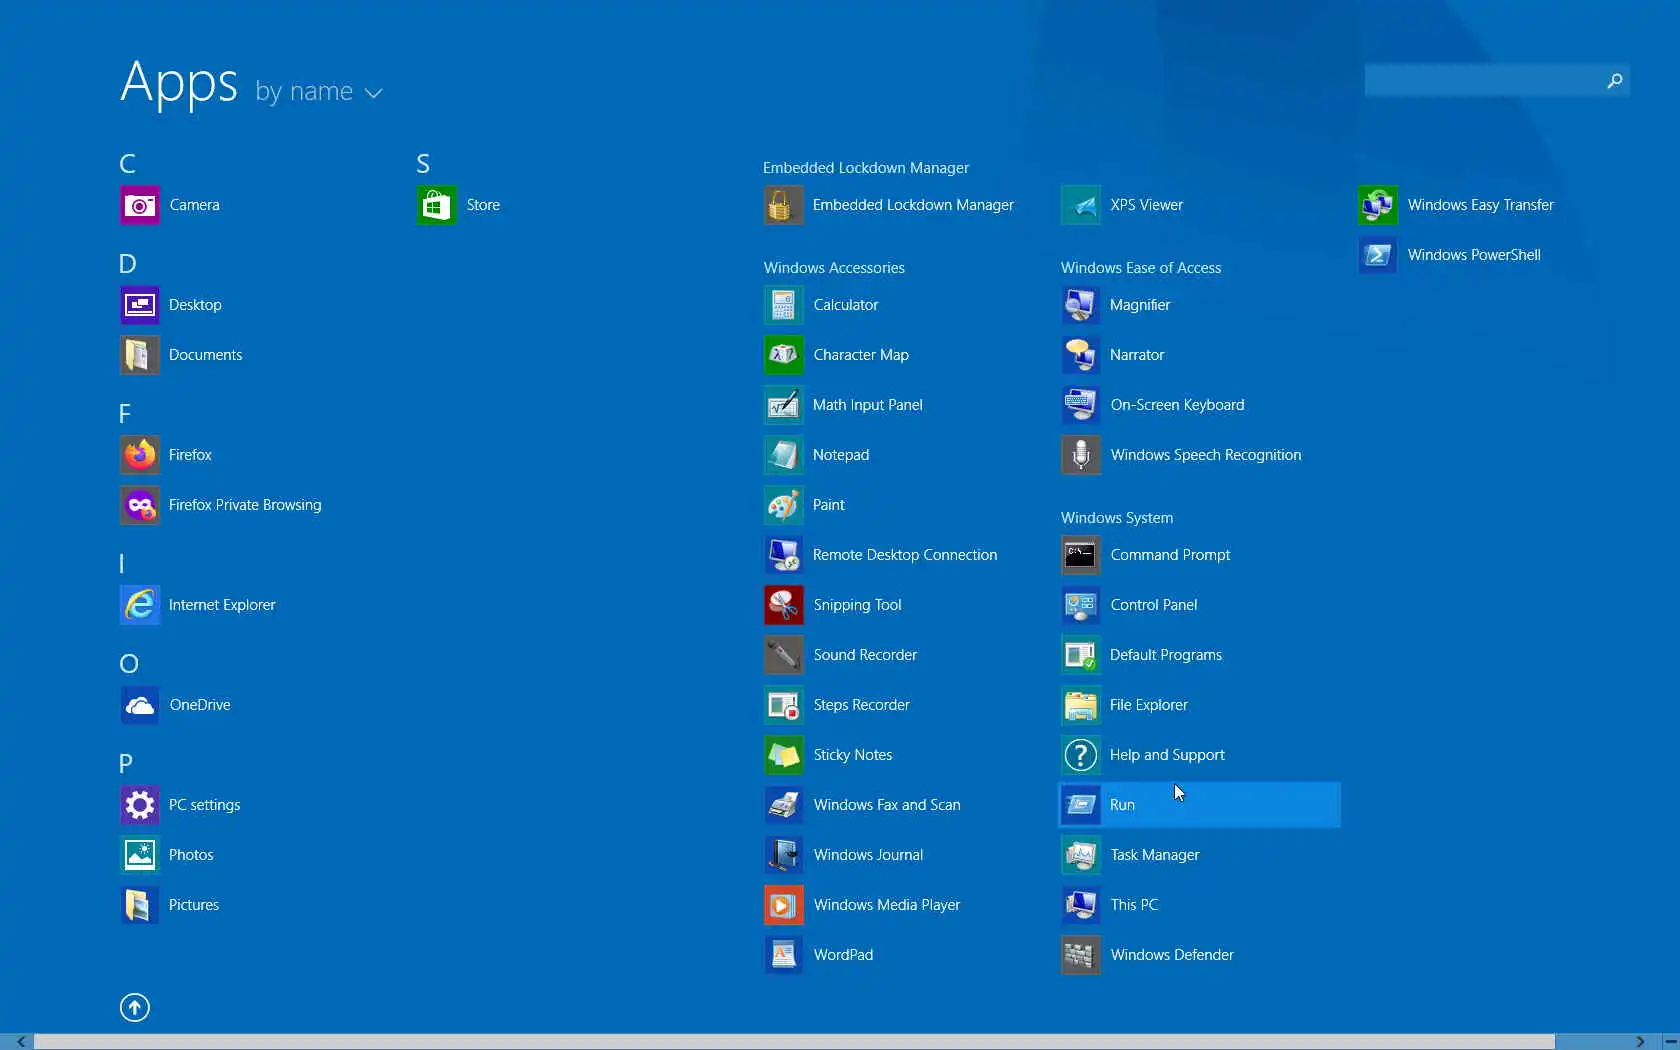Open the Task Manager icon
This screenshot has height=1050, width=1680.
[x=1081, y=855]
